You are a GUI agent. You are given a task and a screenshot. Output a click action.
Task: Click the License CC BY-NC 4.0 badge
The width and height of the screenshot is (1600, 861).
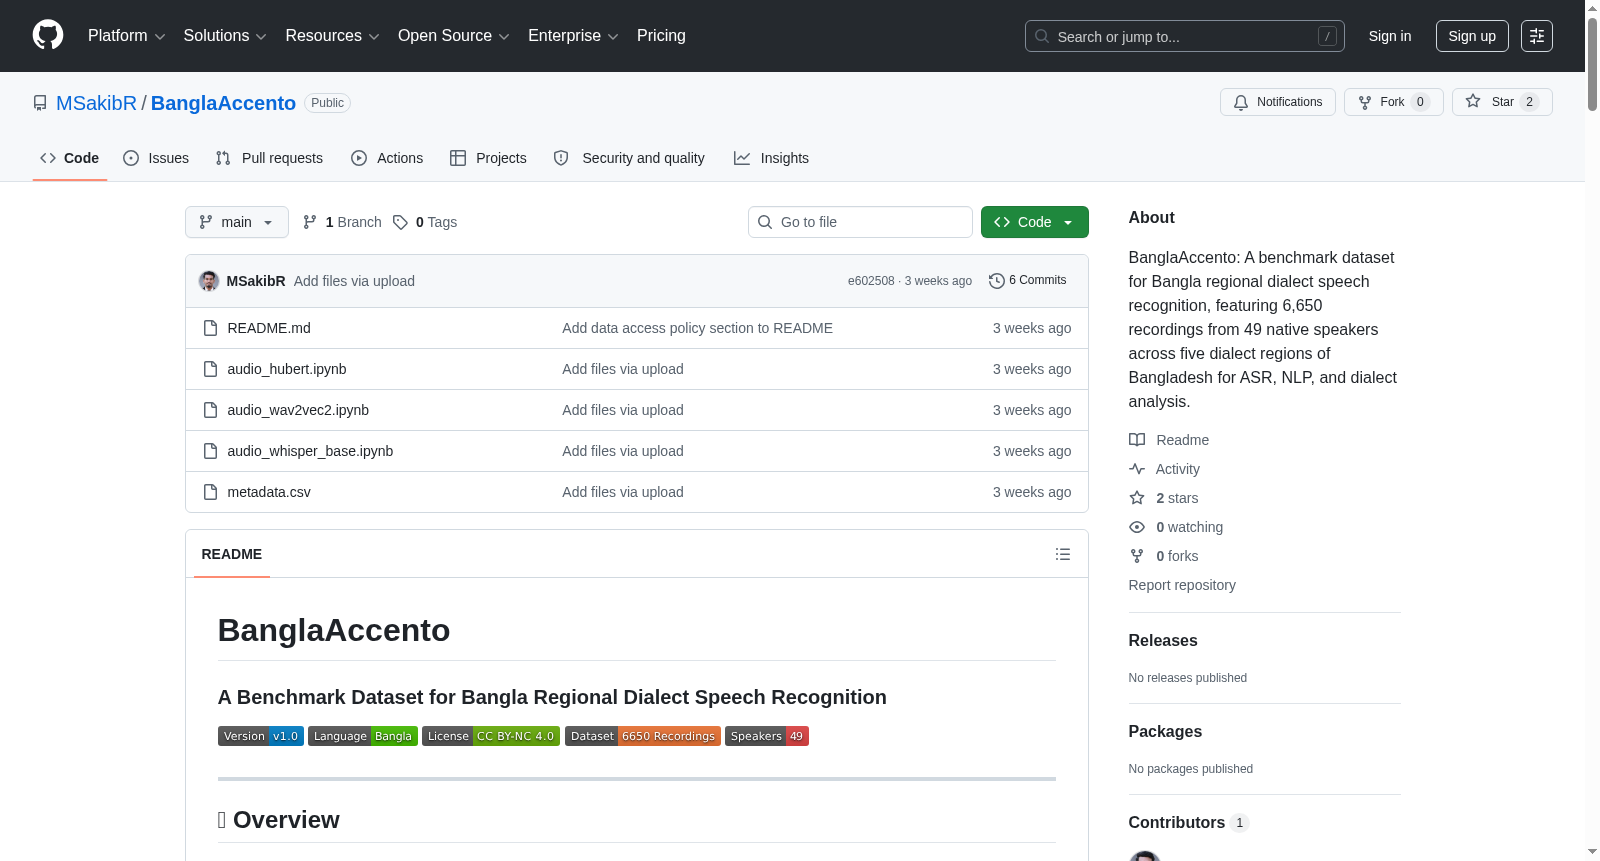pos(491,736)
